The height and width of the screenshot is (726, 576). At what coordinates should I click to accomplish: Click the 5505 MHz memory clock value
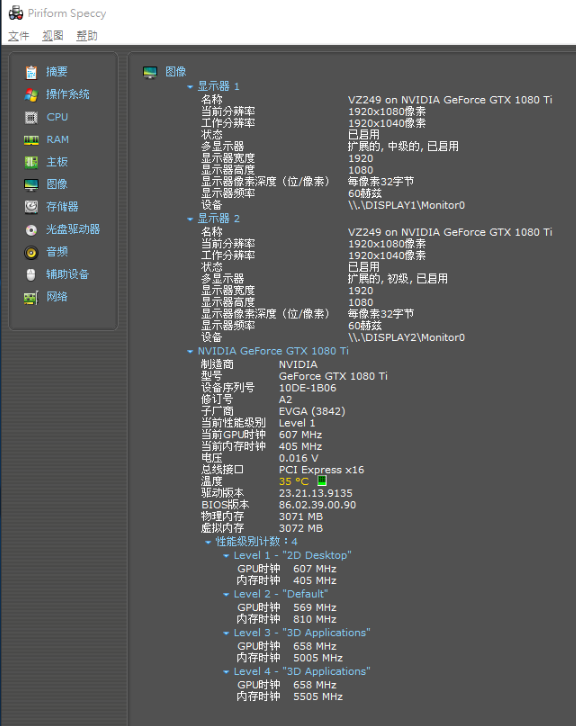318,696
